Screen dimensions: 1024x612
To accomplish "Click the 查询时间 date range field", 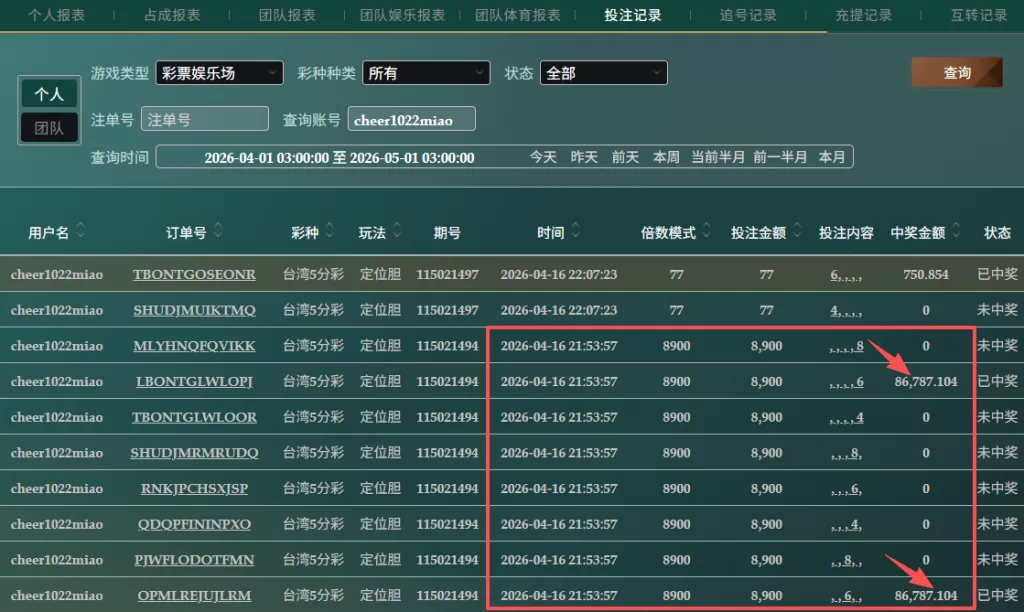I will pos(340,158).
